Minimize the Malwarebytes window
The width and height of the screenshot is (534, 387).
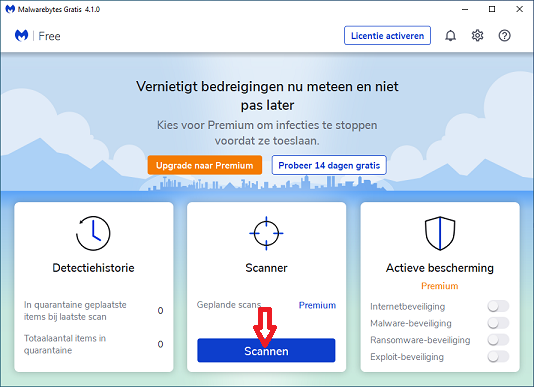[465, 9]
